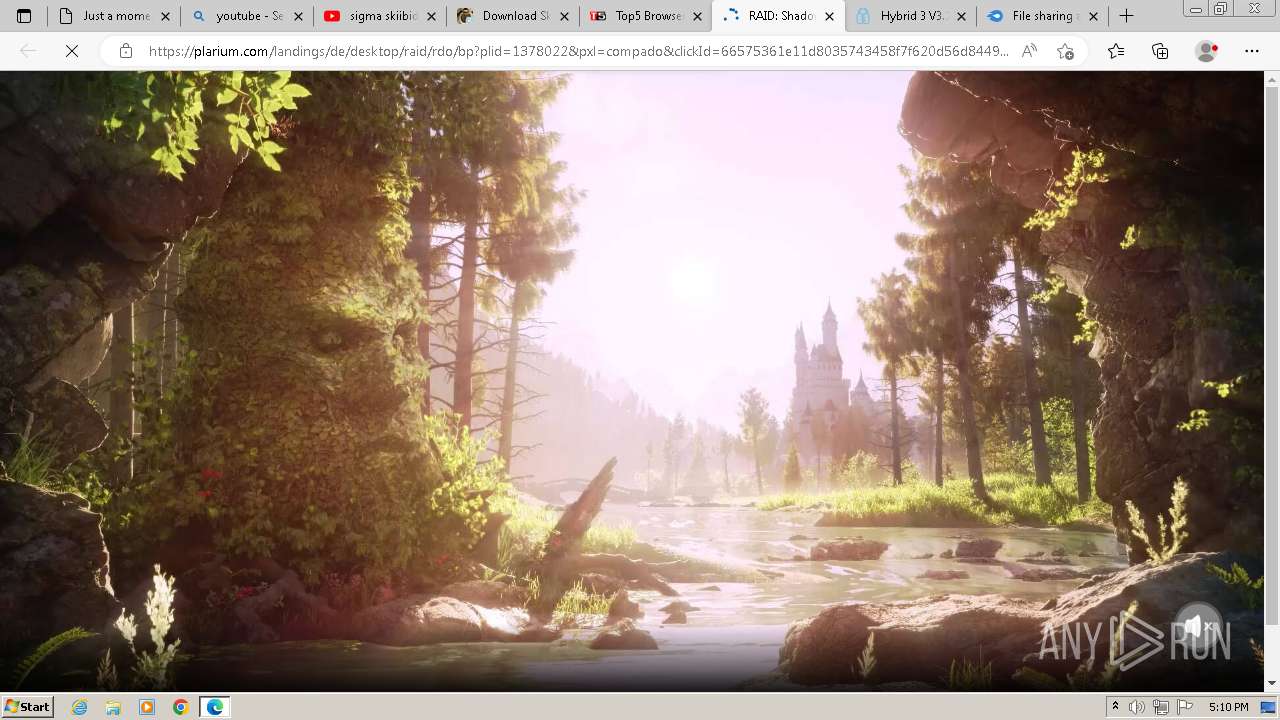Open Windows Media Player from the taskbar
The width and height of the screenshot is (1280, 720).
pos(147,707)
